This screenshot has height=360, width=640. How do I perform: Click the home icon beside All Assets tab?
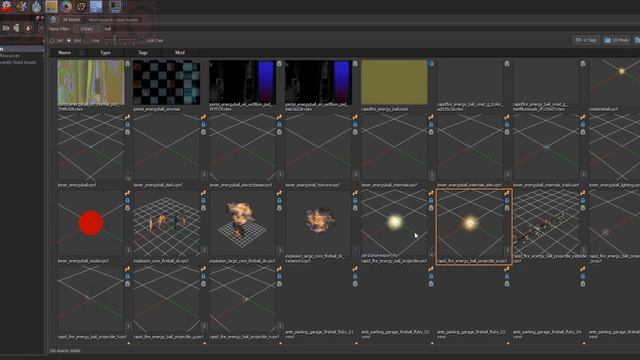[53, 19]
